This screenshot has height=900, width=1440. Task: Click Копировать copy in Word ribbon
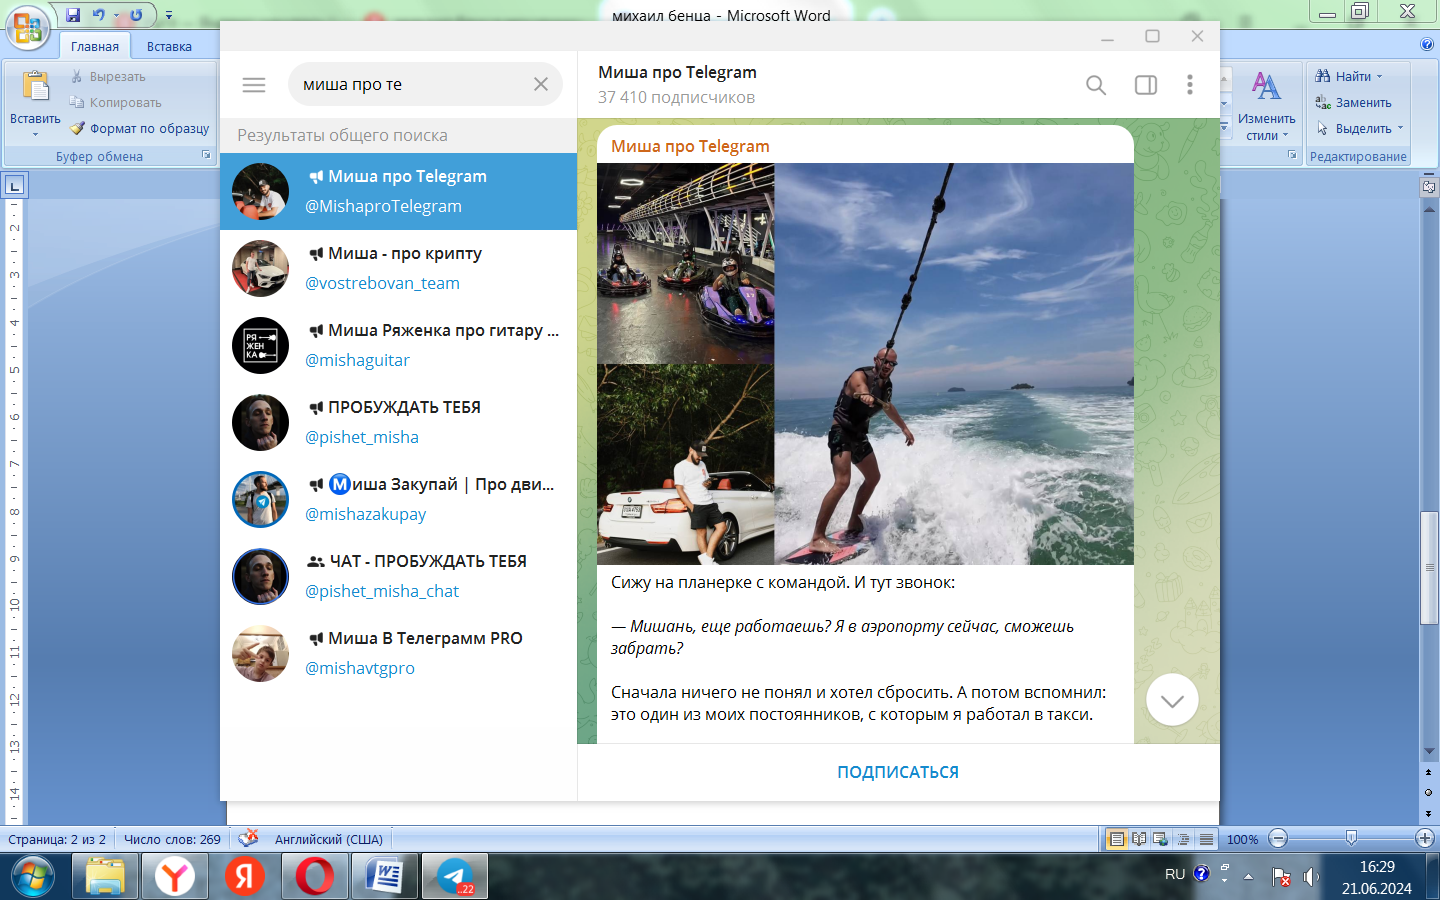[115, 102]
